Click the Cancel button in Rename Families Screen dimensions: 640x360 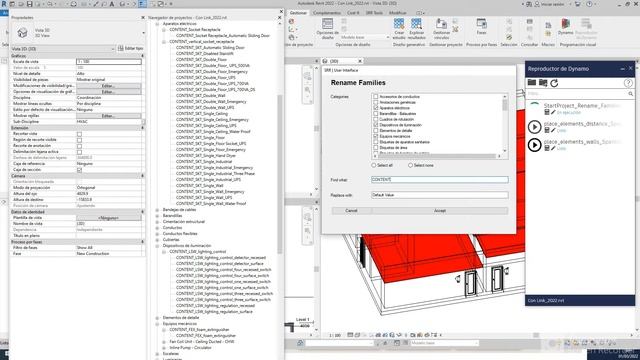[351, 211]
